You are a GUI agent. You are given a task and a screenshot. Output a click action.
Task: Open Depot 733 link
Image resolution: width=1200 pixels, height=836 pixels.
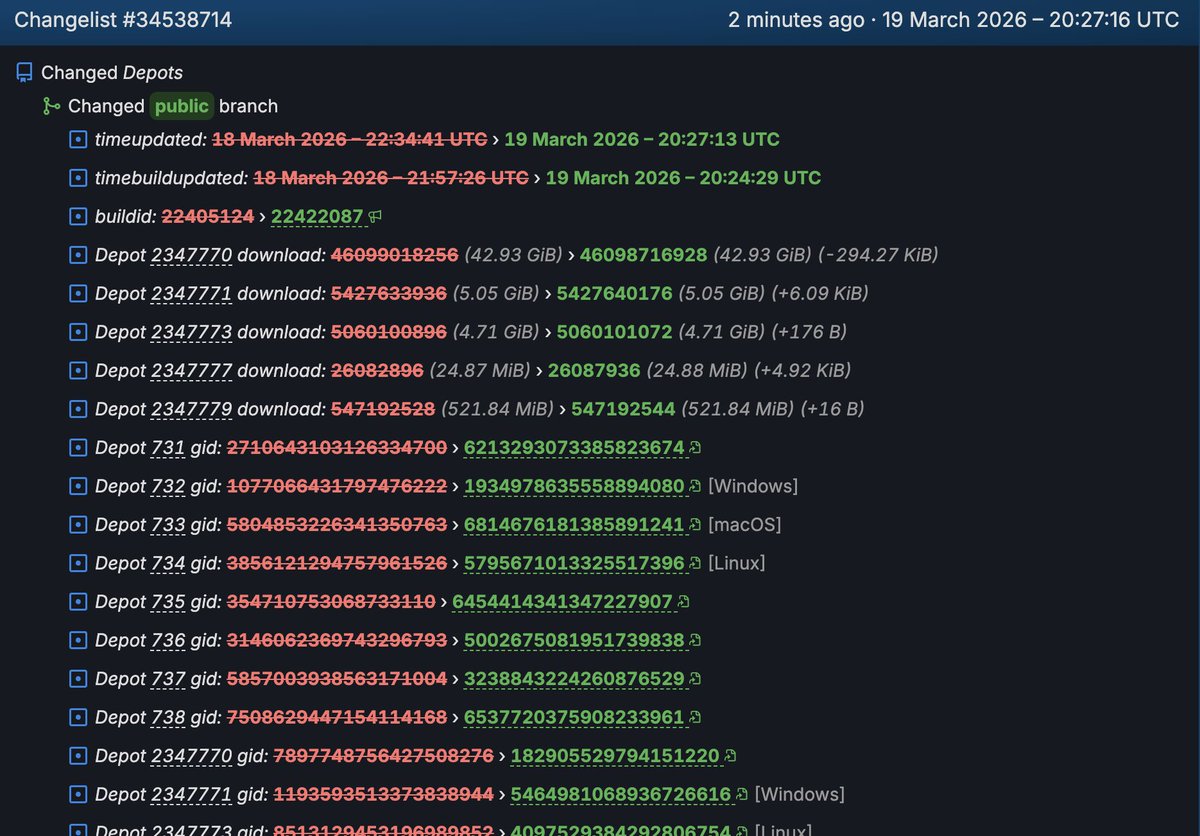tap(168, 524)
